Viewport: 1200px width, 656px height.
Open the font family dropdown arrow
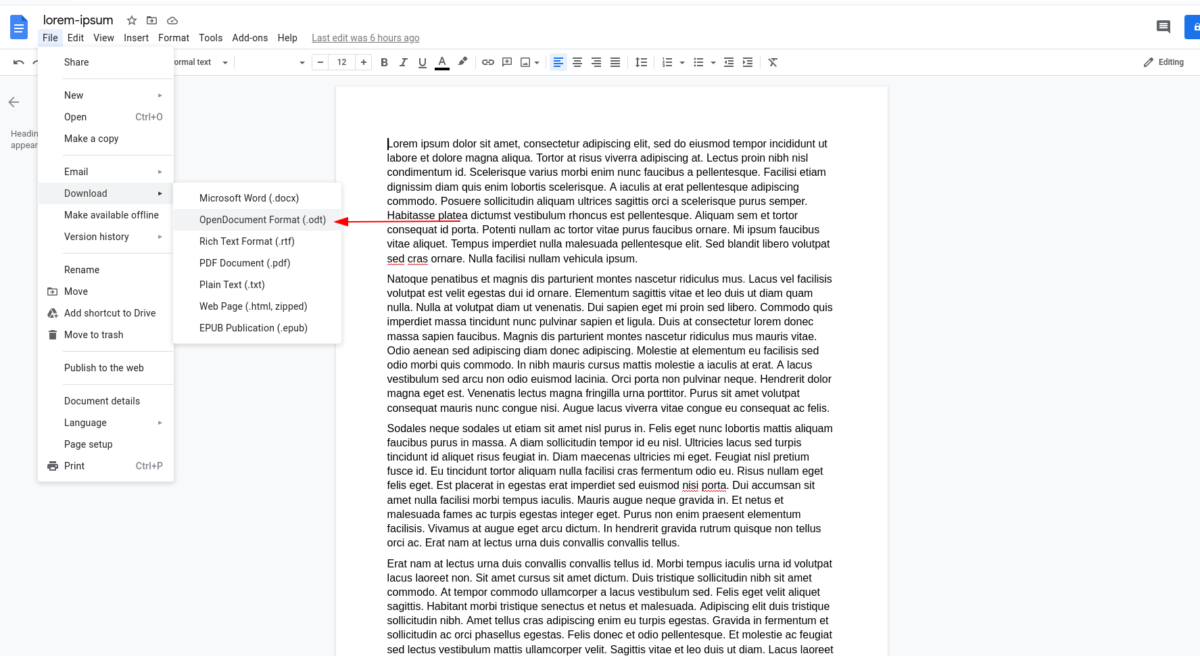pyautogui.click(x=302, y=62)
